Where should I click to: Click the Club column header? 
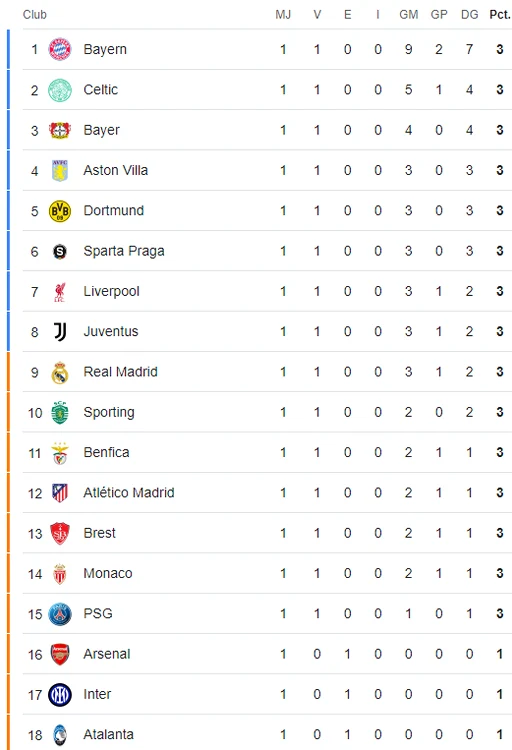[34, 14]
